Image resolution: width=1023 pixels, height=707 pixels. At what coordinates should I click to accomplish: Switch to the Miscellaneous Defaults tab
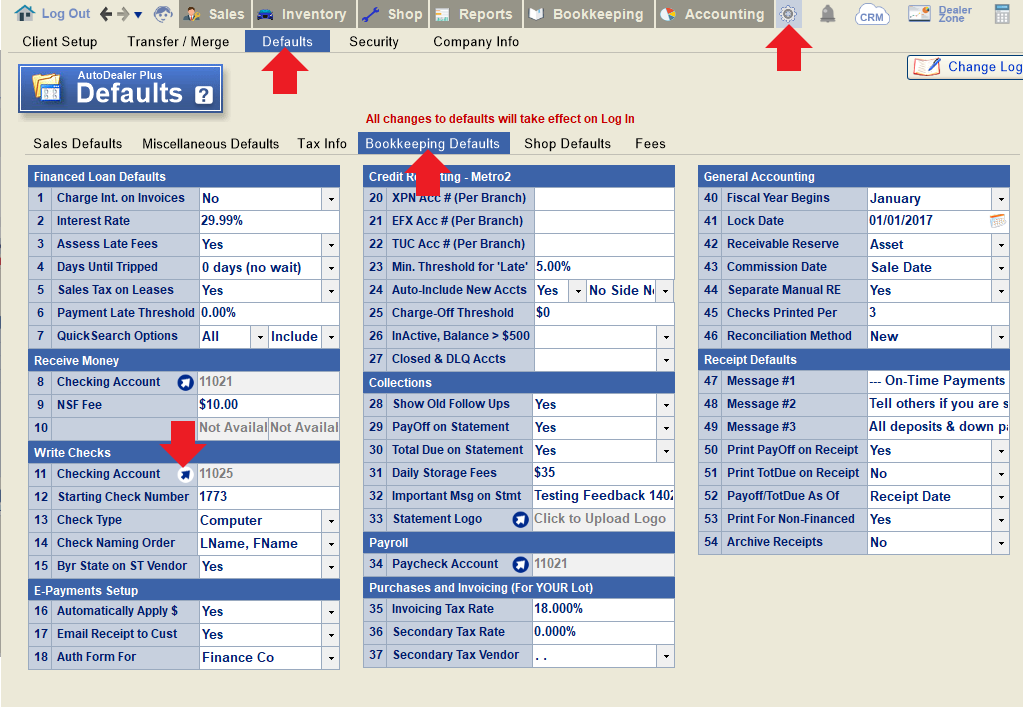coord(211,143)
